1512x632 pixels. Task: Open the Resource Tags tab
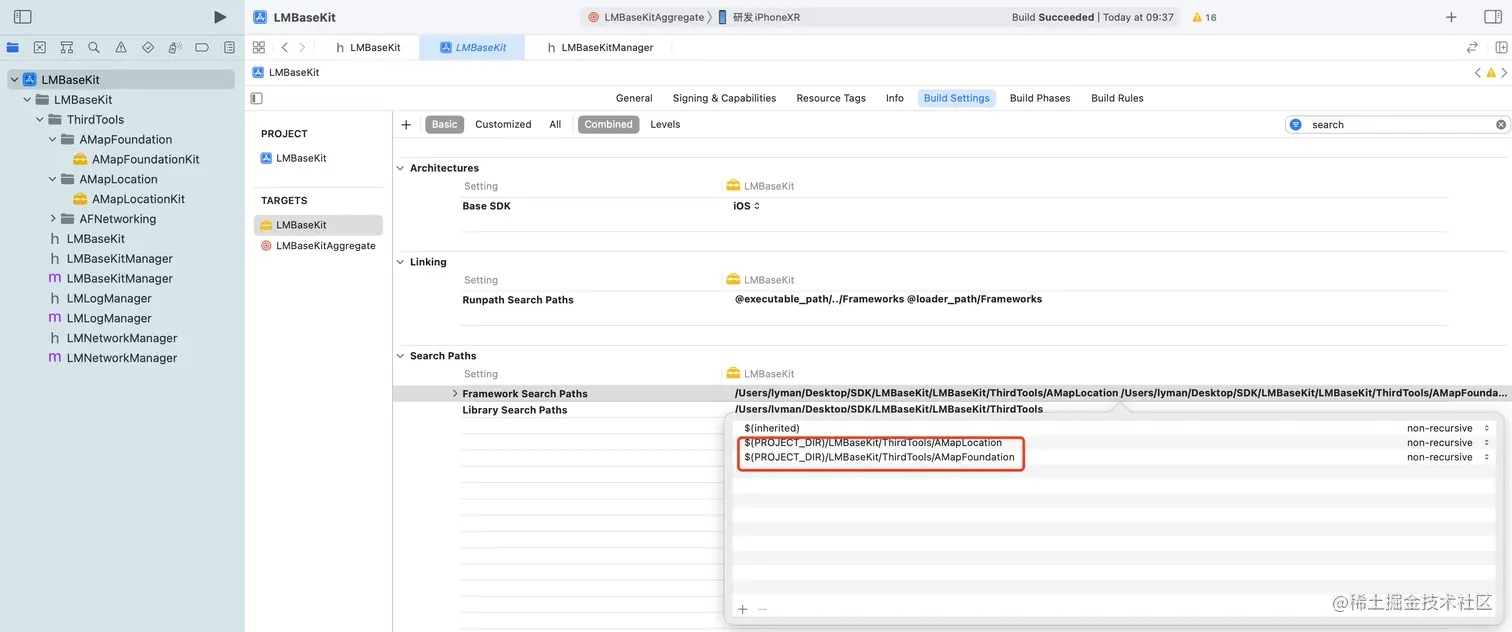coord(831,98)
